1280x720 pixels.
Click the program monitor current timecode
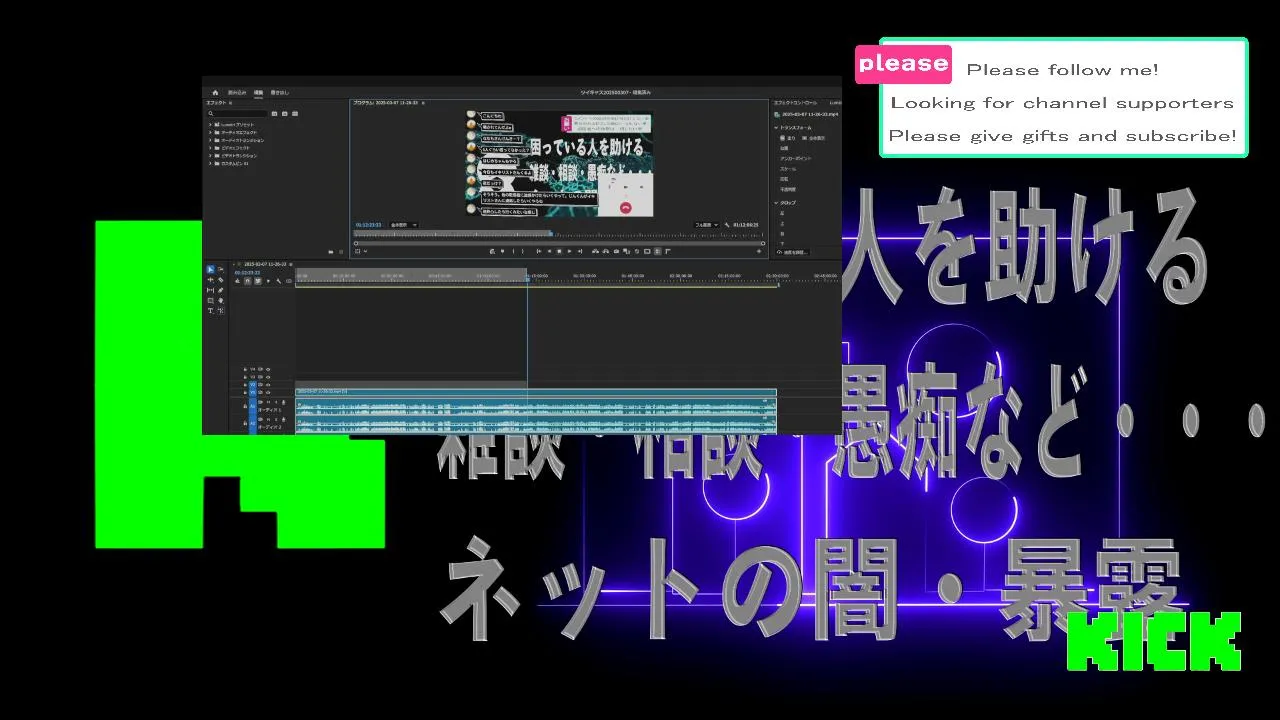click(x=368, y=225)
